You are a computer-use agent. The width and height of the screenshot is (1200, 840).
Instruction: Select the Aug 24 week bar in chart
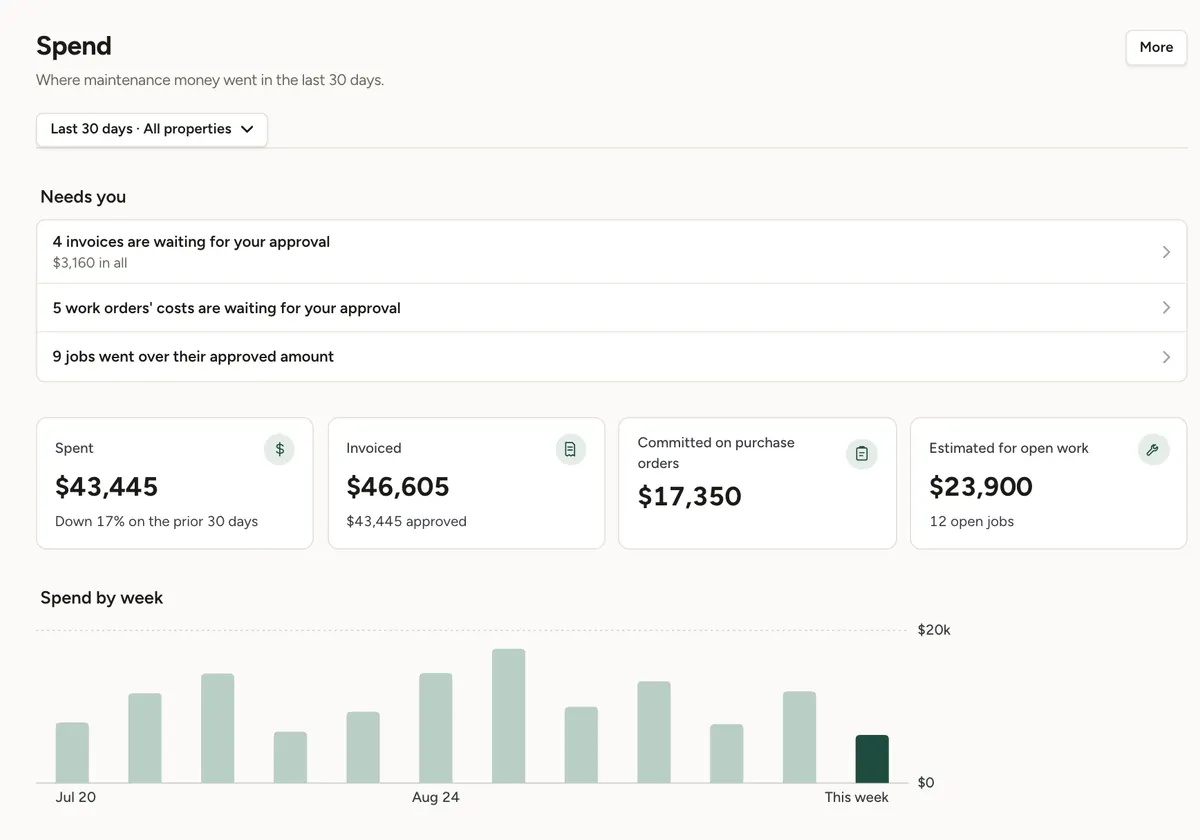tap(436, 728)
